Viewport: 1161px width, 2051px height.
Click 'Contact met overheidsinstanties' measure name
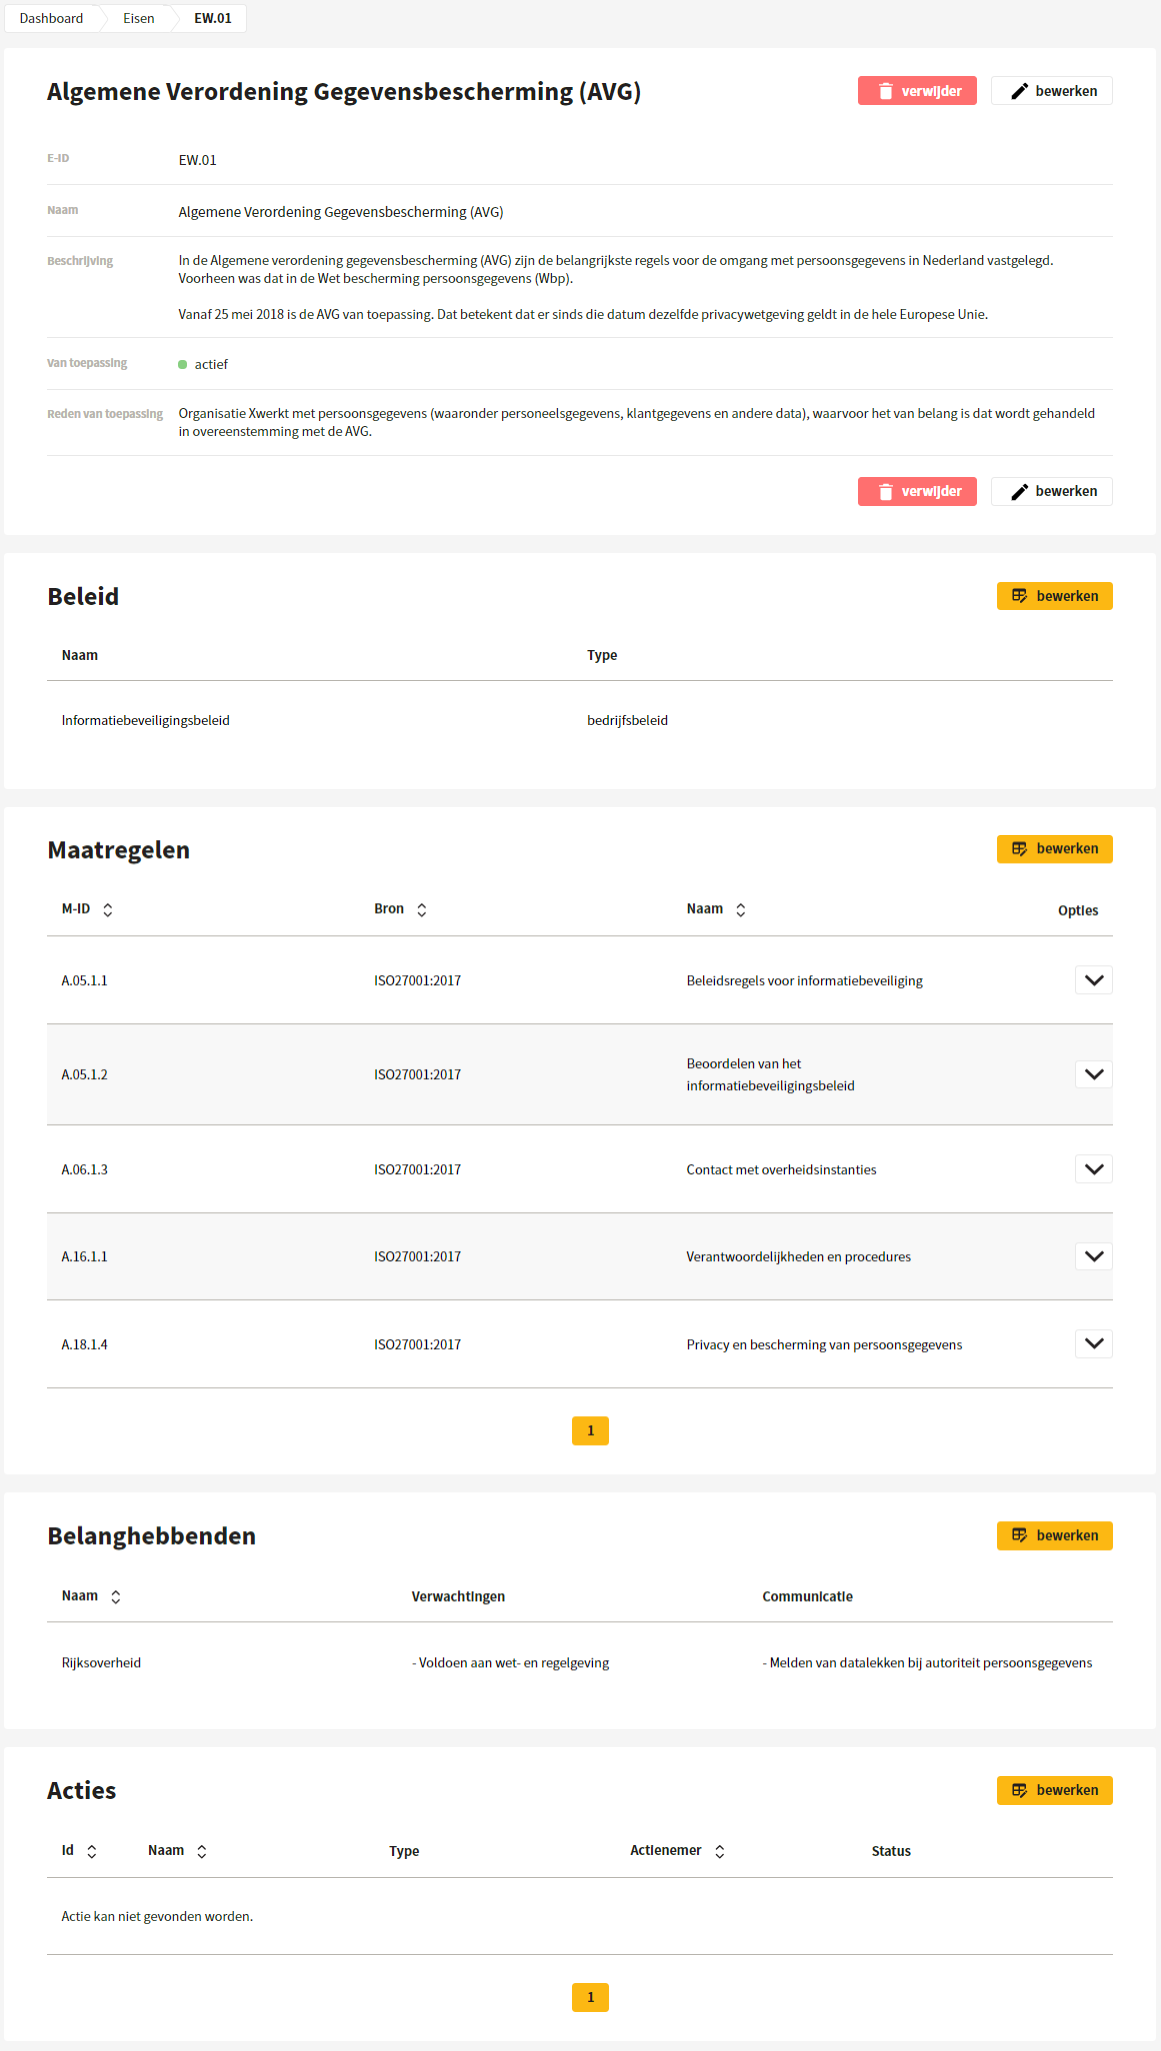(x=781, y=1170)
